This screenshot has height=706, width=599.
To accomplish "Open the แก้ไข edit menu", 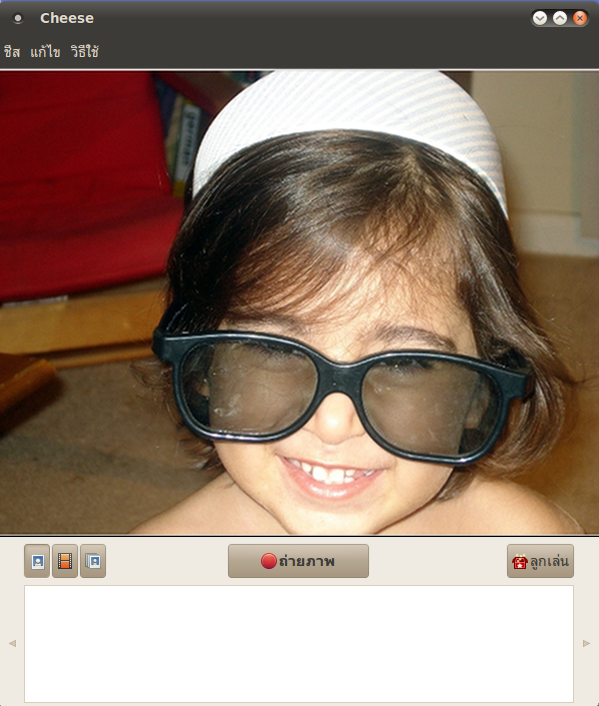I will pos(45,52).
